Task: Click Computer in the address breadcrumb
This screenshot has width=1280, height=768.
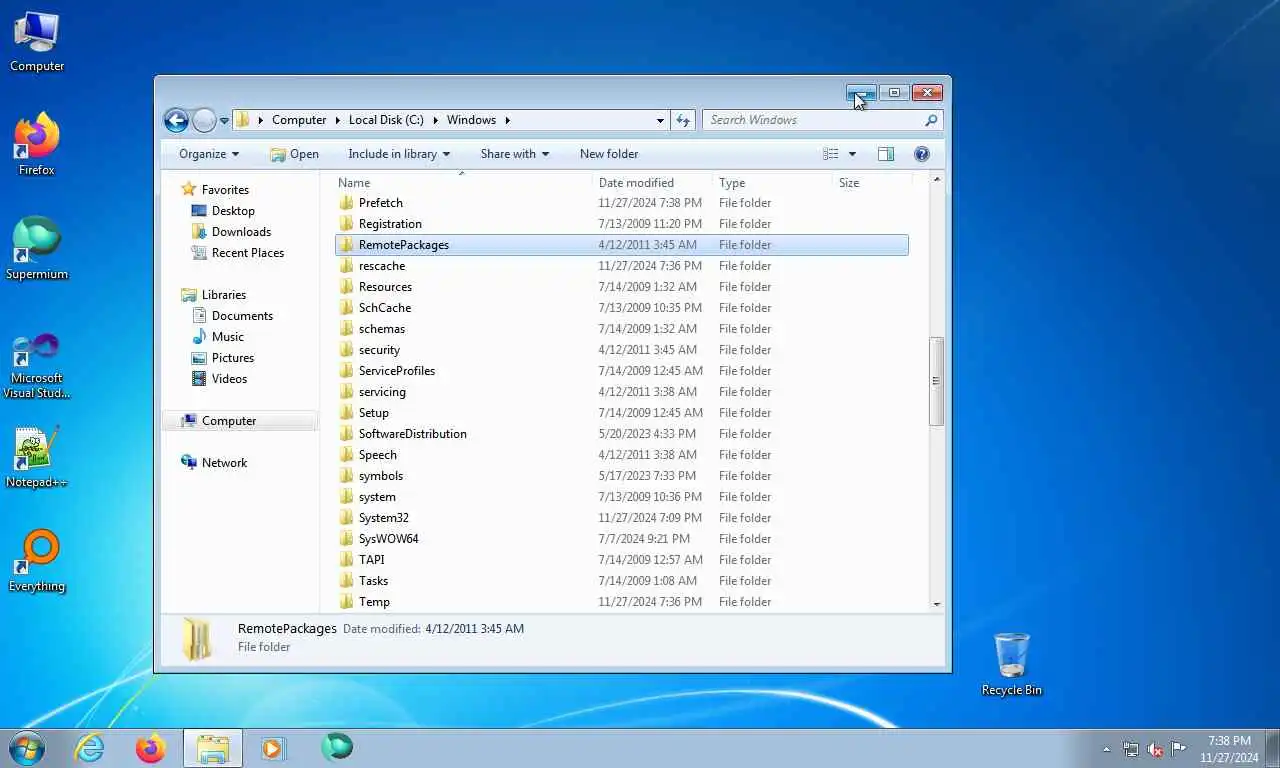Action: coord(299,120)
